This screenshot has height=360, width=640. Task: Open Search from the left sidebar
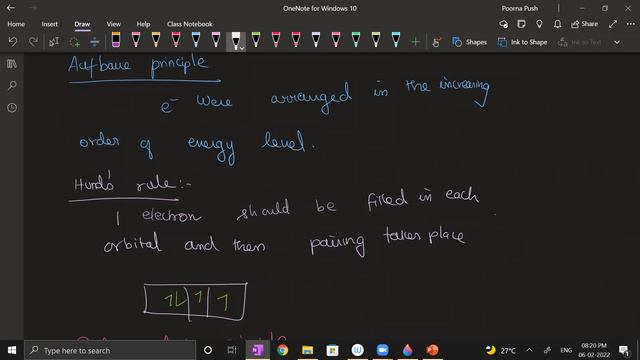pos(12,85)
